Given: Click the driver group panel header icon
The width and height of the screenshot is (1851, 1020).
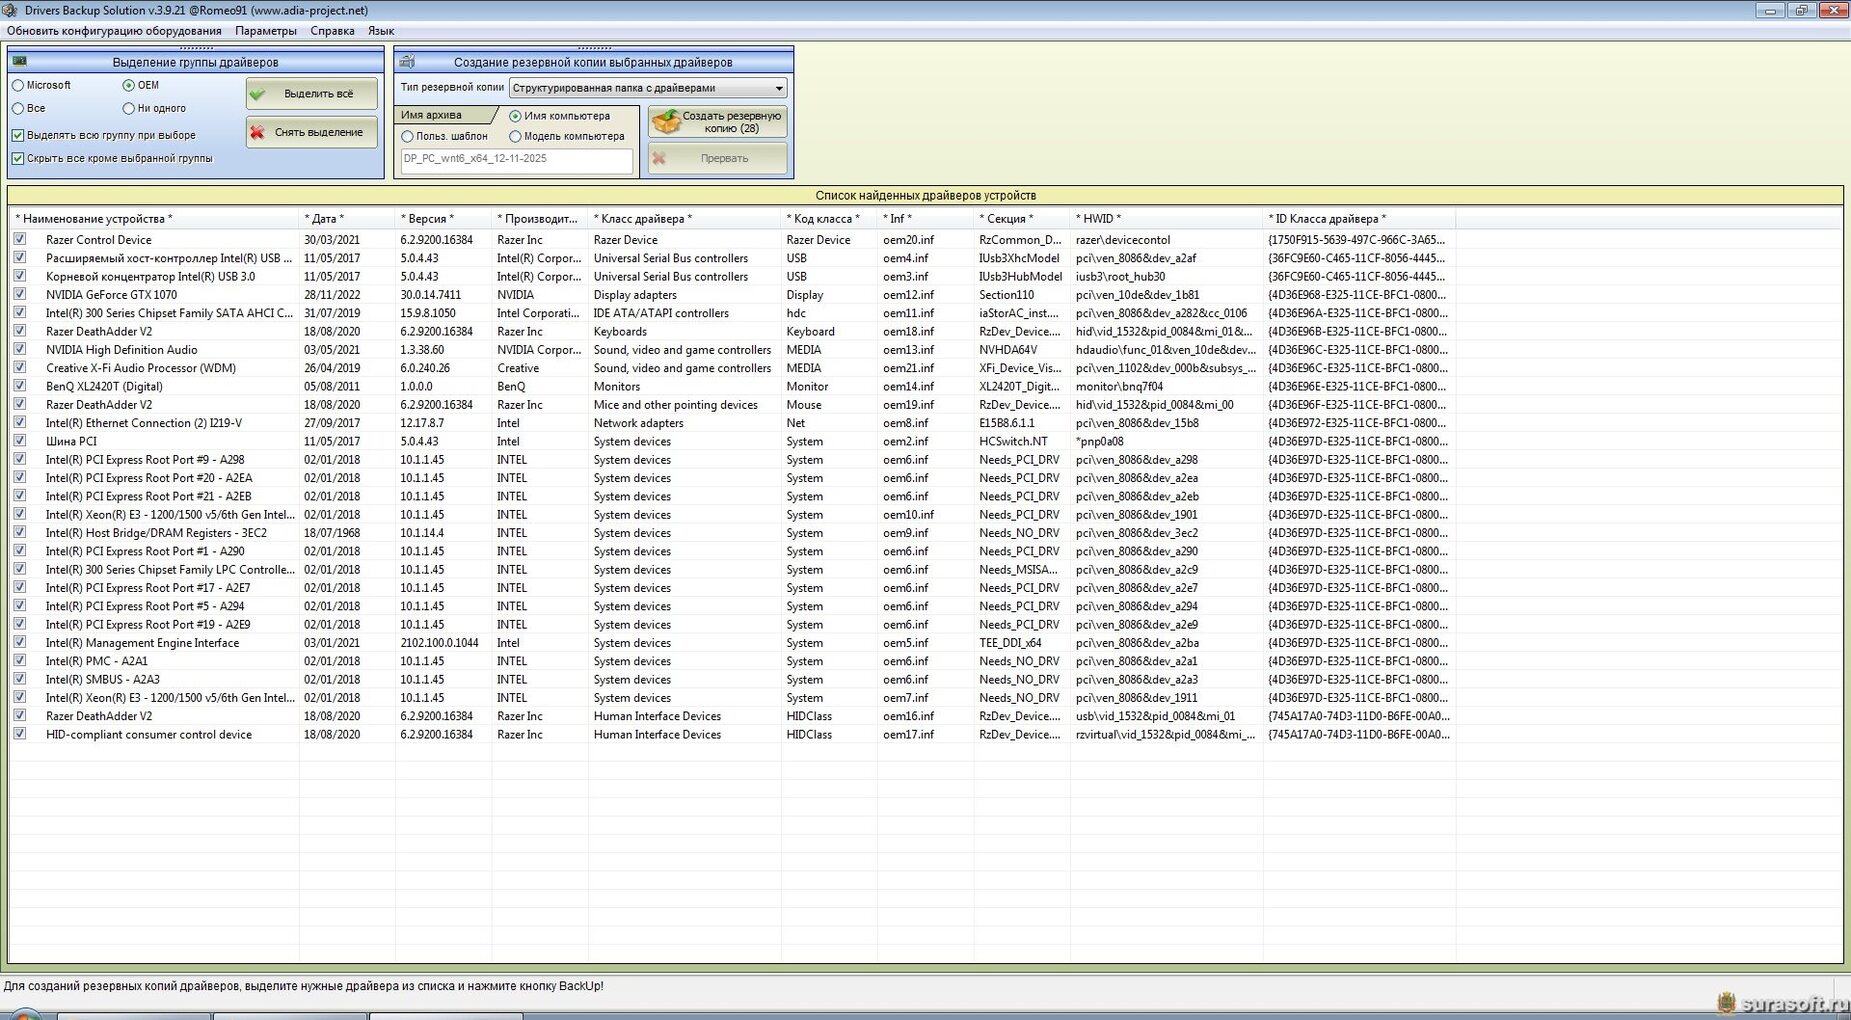Looking at the screenshot, I should click(20, 62).
